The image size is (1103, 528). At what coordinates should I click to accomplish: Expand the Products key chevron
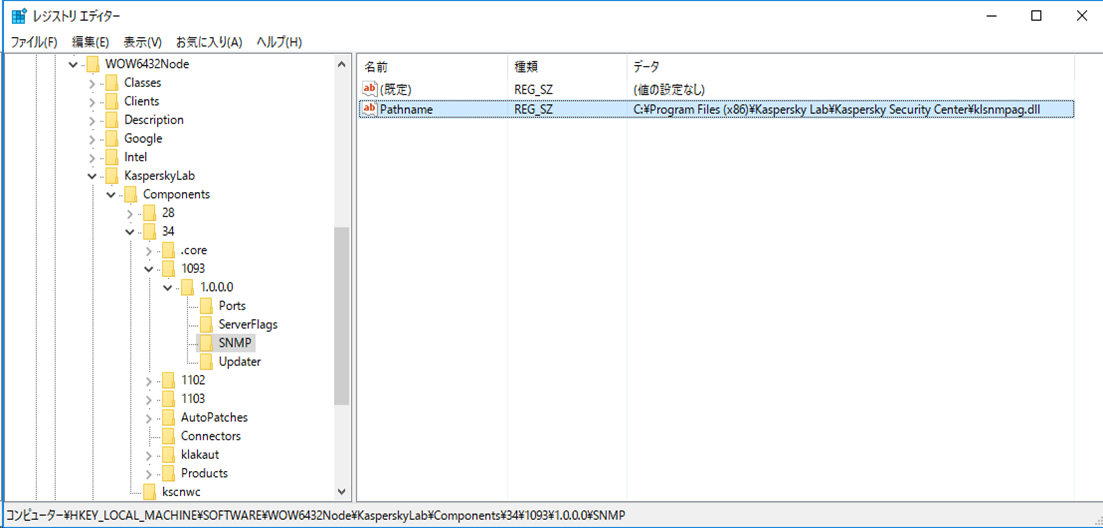pyautogui.click(x=148, y=473)
